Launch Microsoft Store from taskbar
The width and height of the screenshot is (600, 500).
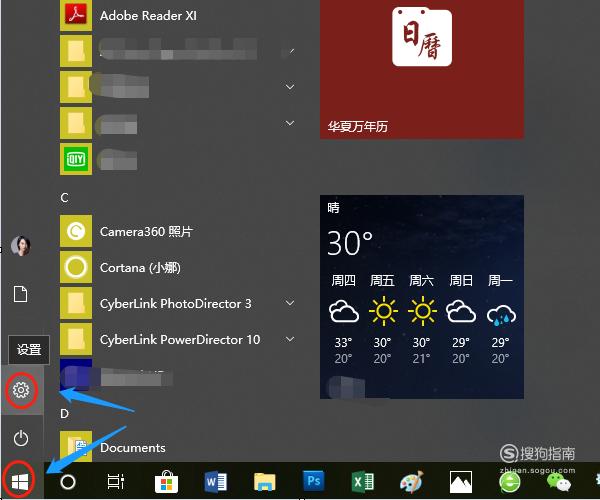point(166,482)
